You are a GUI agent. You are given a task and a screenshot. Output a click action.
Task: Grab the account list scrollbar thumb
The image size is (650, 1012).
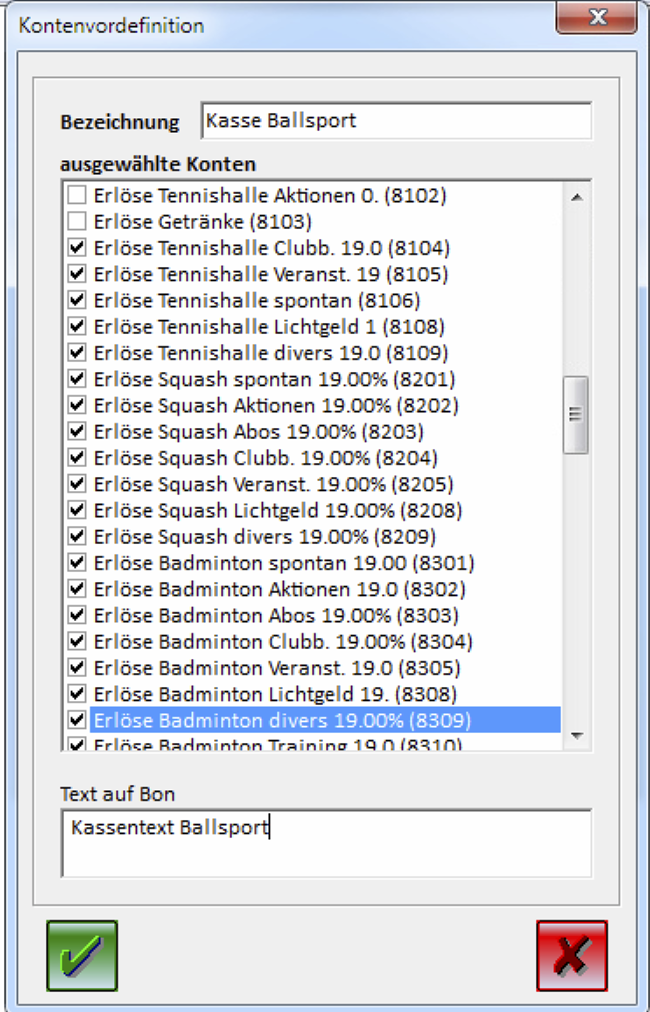(575, 415)
